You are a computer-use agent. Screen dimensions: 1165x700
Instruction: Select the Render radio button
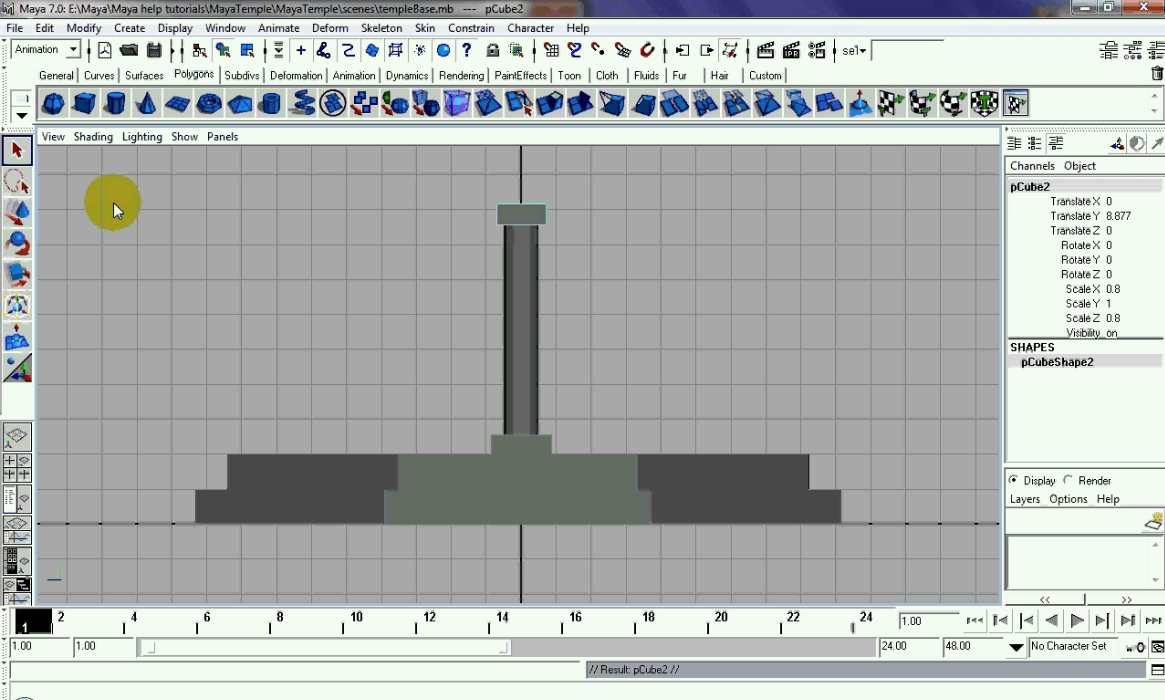pos(1066,480)
